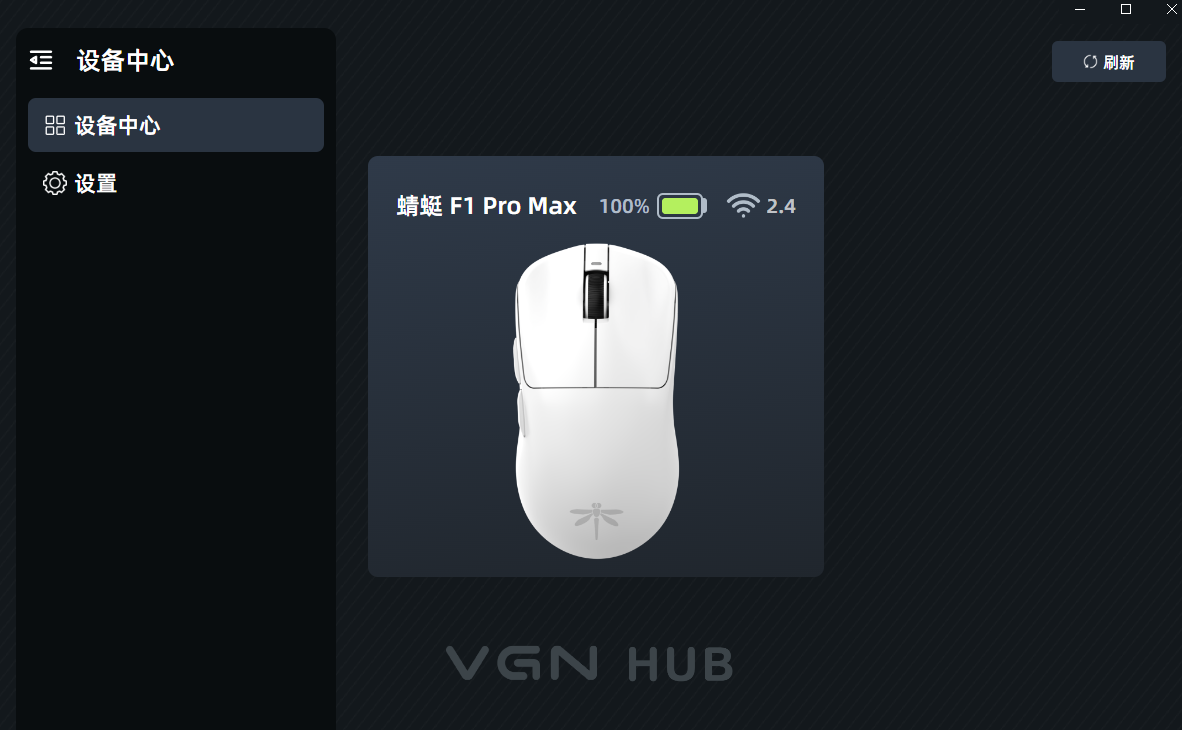Viewport: 1182px width, 730px height.
Task: Click the circular refresh arrow icon
Action: tap(1090, 62)
